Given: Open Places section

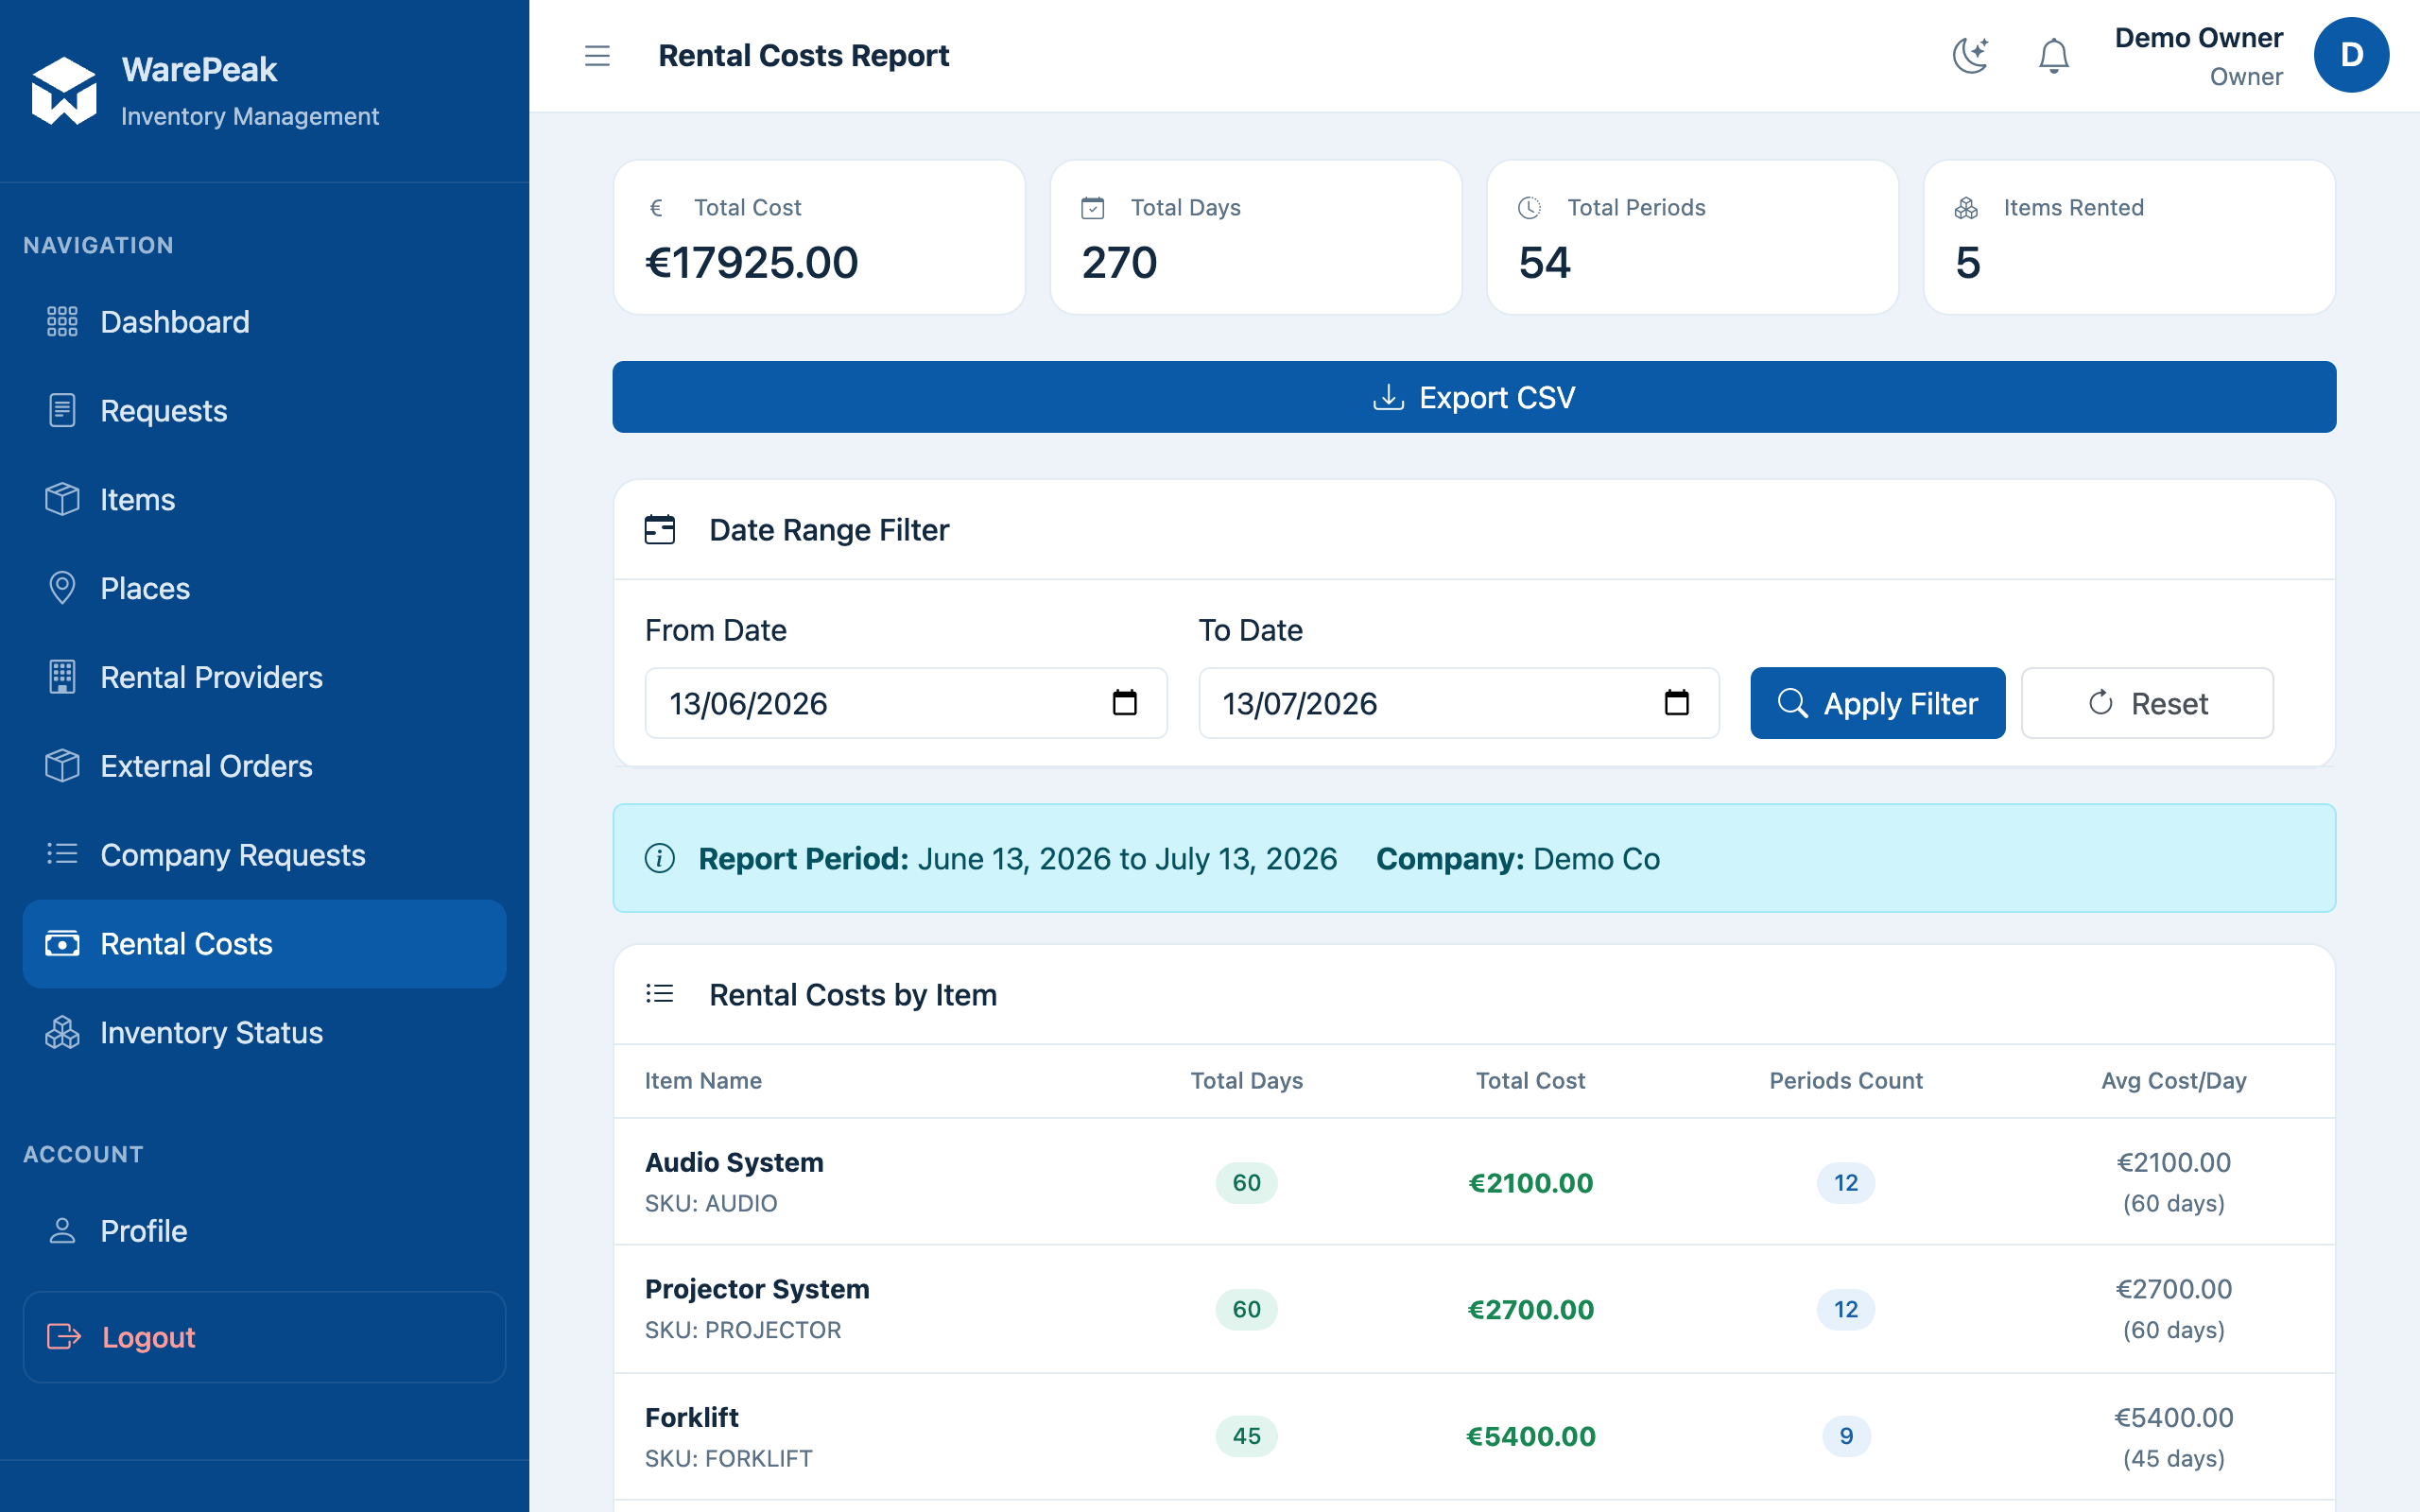Looking at the screenshot, I should (x=264, y=588).
